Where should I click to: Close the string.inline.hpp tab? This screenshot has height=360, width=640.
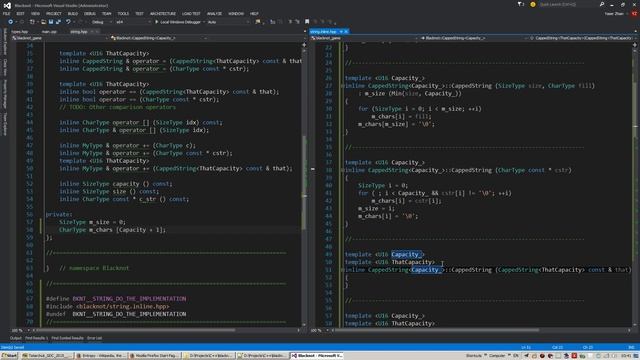pyautogui.click(x=346, y=31)
